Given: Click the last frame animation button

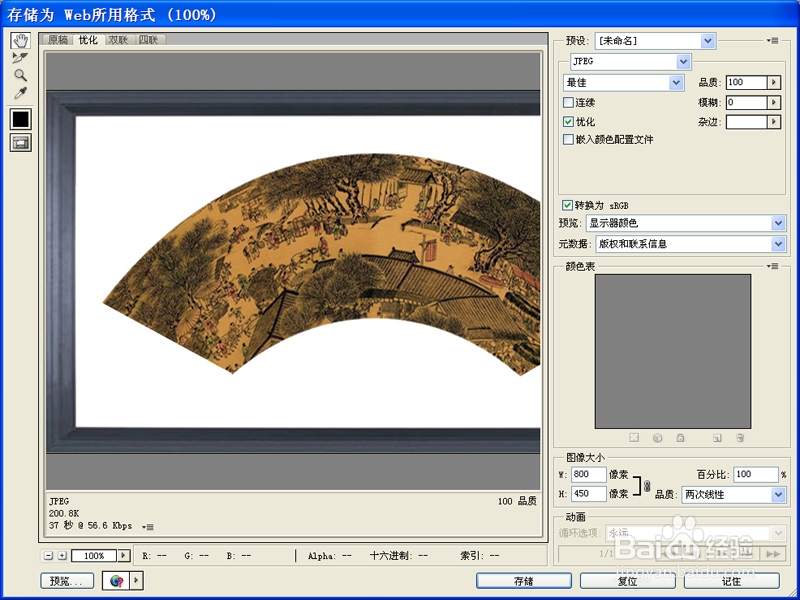Looking at the screenshot, I should point(773,554).
